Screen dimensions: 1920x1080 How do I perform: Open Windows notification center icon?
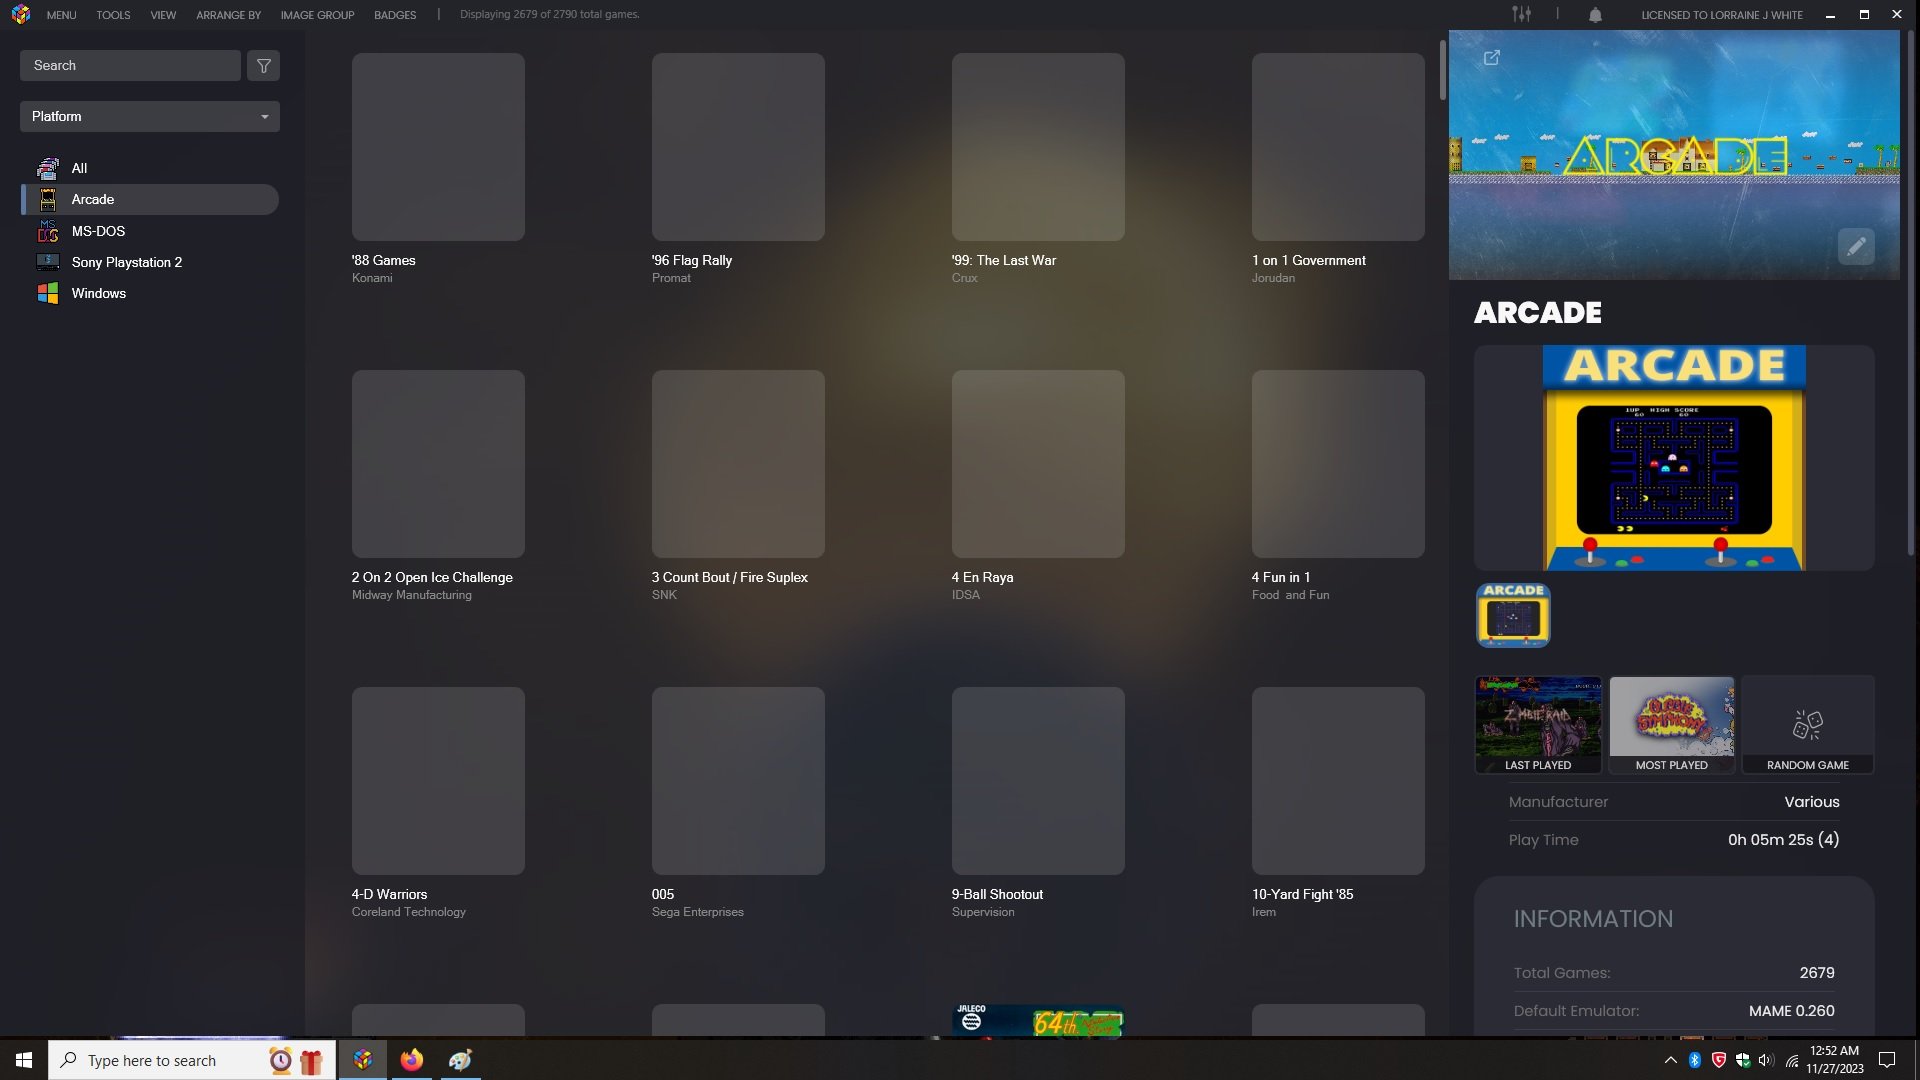click(x=1887, y=1060)
